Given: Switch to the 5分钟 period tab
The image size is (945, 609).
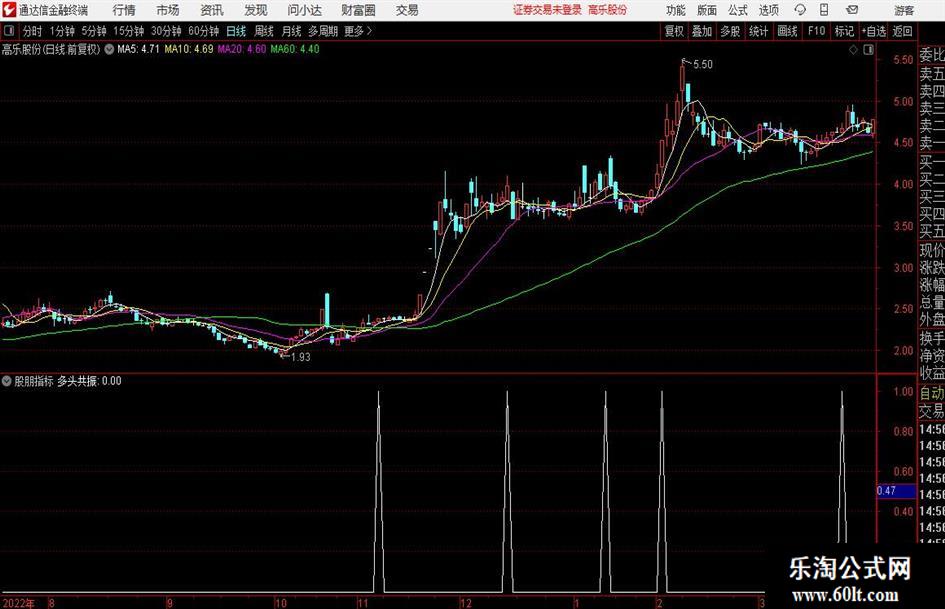Looking at the screenshot, I should (x=93, y=31).
